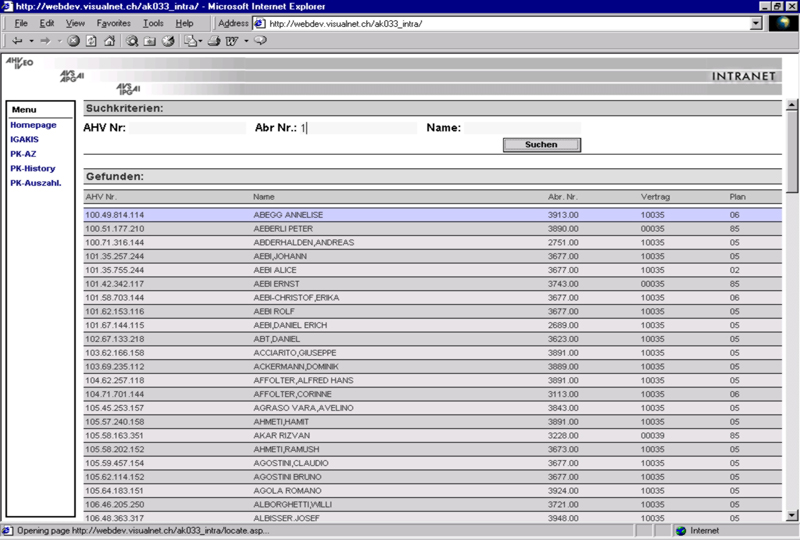800x540 pixels.
Task: Focus the AHV Nr input field
Action: tap(187, 128)
